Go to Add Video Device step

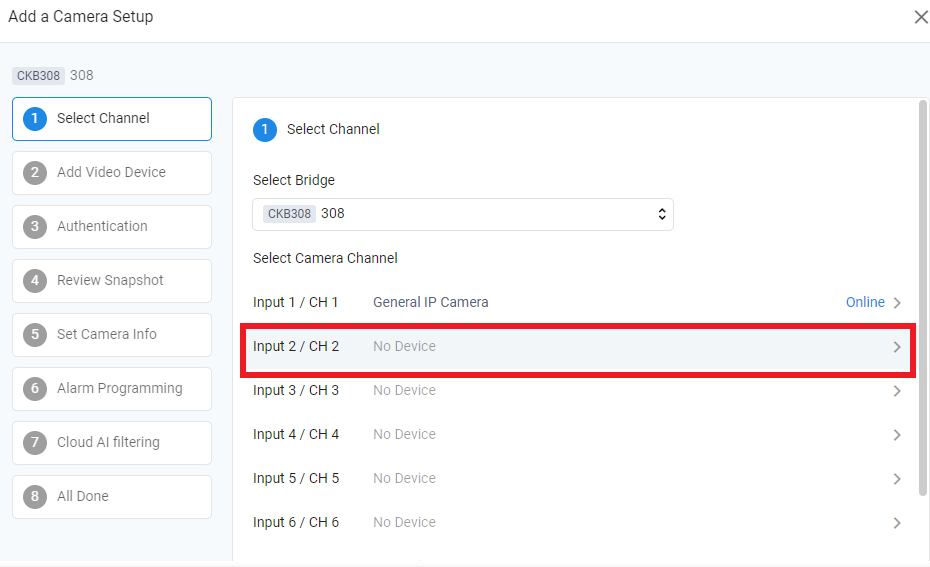click(112, 173)
